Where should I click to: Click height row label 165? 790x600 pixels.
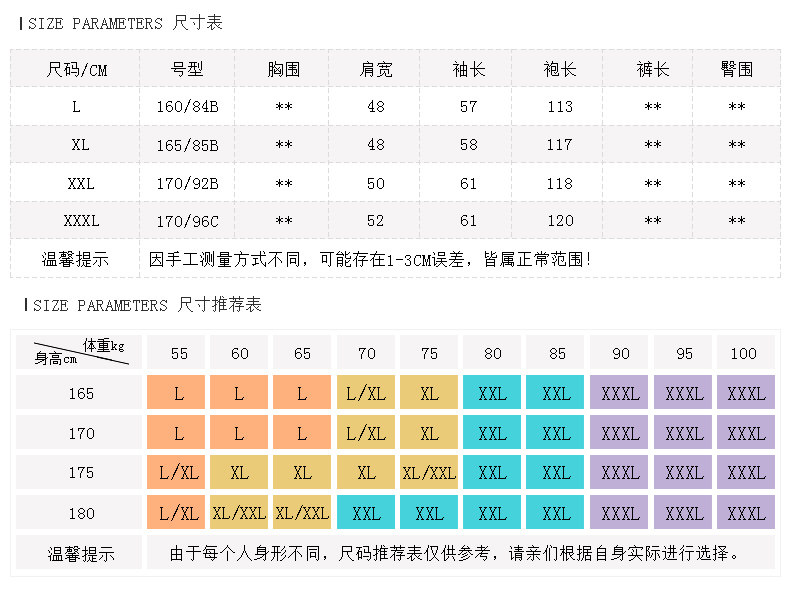point(81,393)
